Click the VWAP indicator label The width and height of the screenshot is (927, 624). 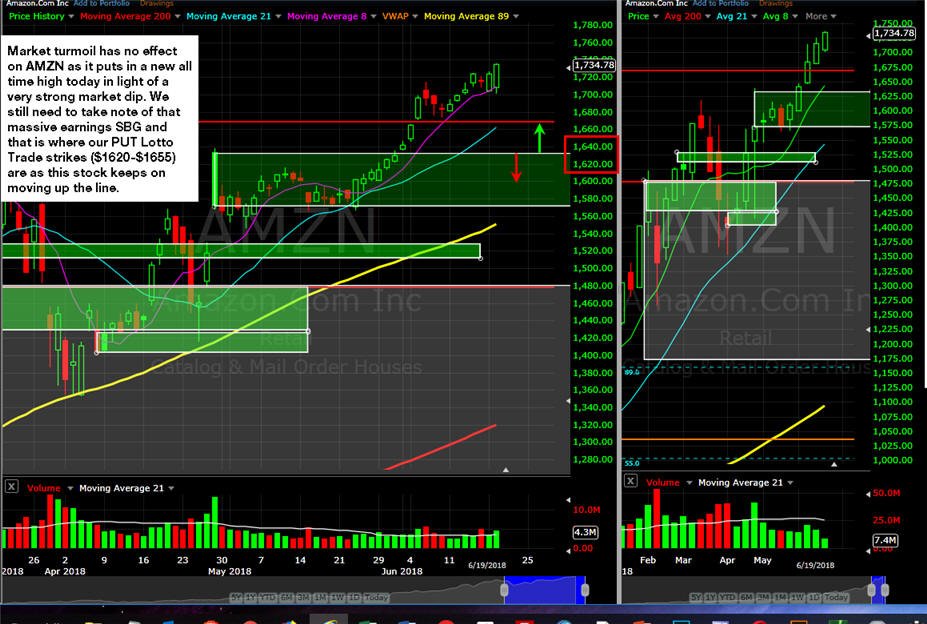(x=395, y=17)
